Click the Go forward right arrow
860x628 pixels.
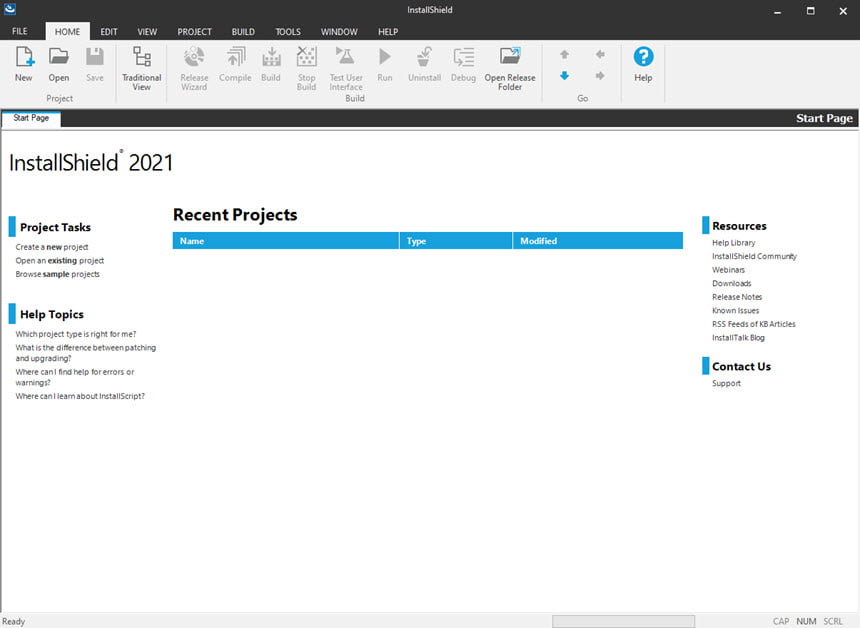[600, 76]
